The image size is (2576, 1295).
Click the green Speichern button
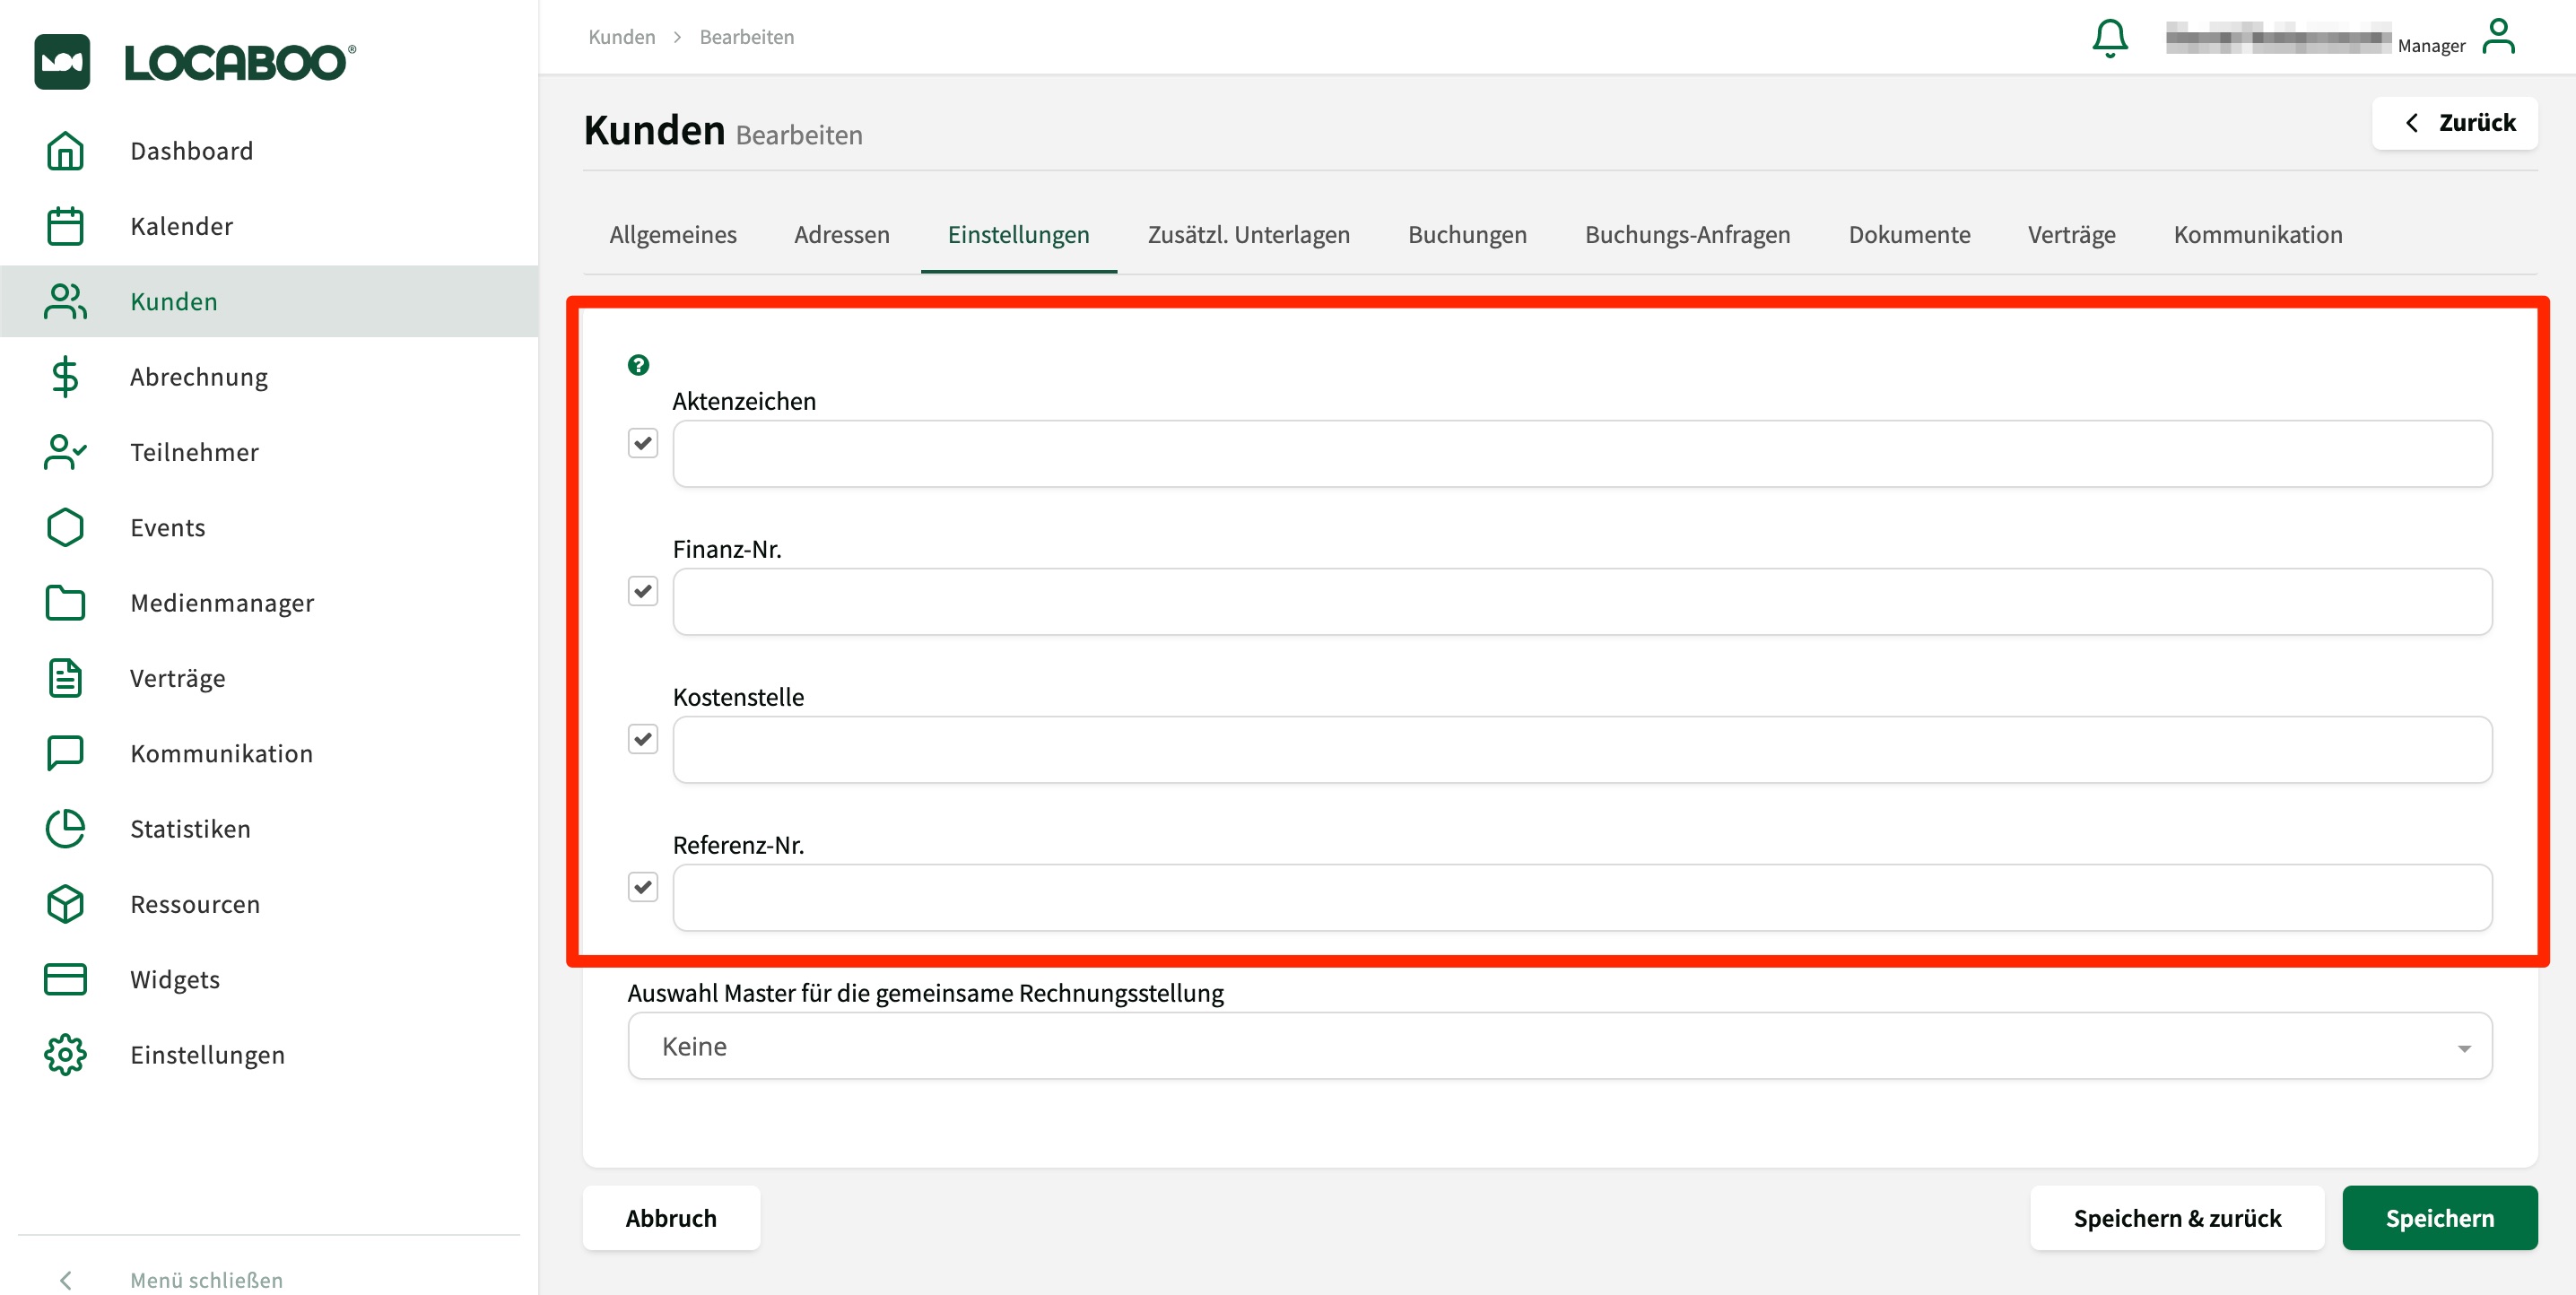[x=2439, y=1218]
